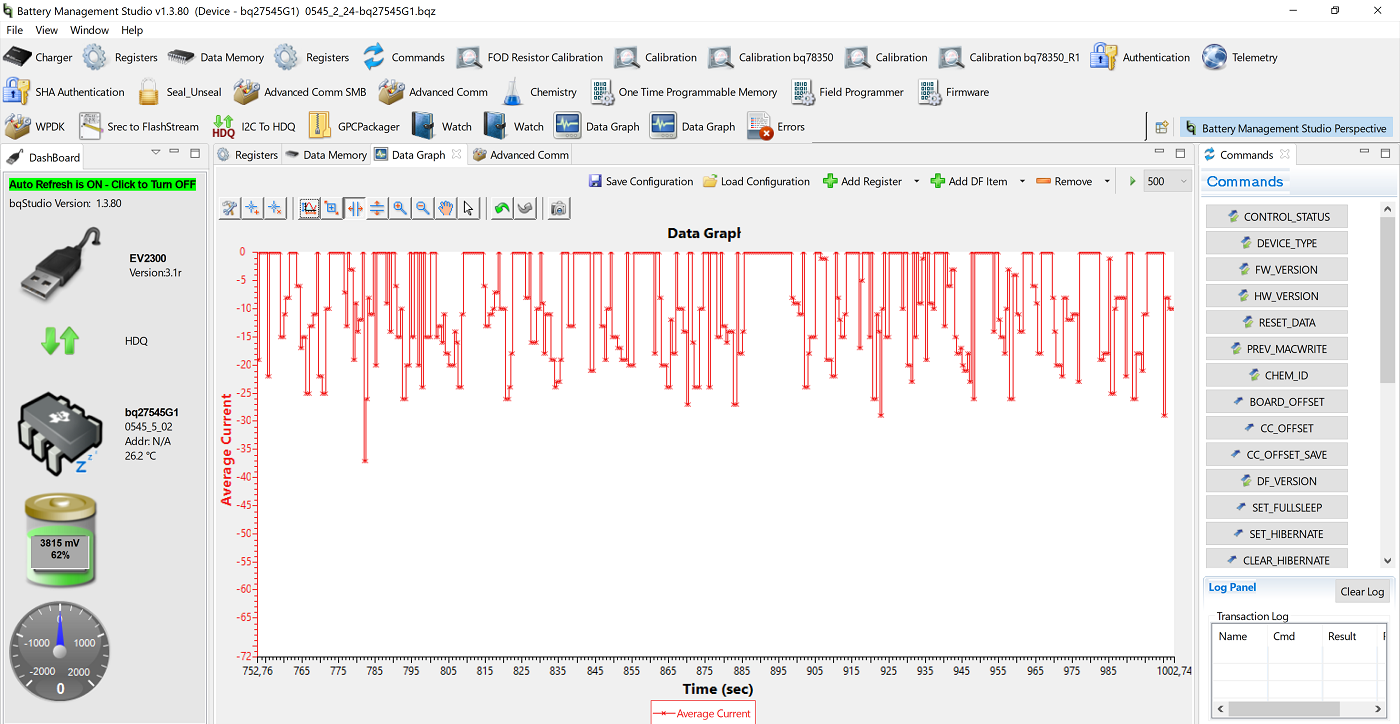Open the 500 interval combo box
Viewport: 1400px width, 724px height.
(1167, 181)
